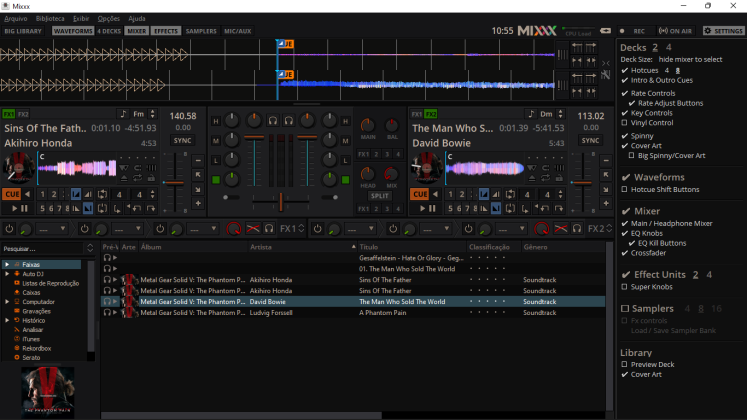Image resolution: width=747 pixels, height=420 pixels.
Task: Trigger hotcue 5 on deck 2
Action: point(450,208)
